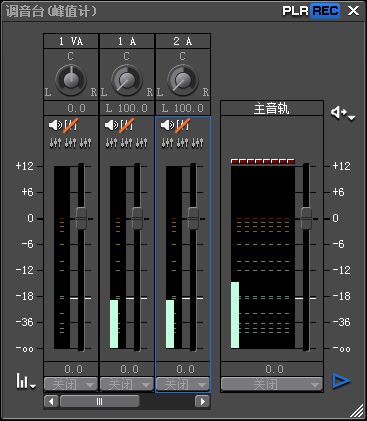Click the pan knob on track 1 A
This screenshot has height=421, width=367.
coord(127,80)
